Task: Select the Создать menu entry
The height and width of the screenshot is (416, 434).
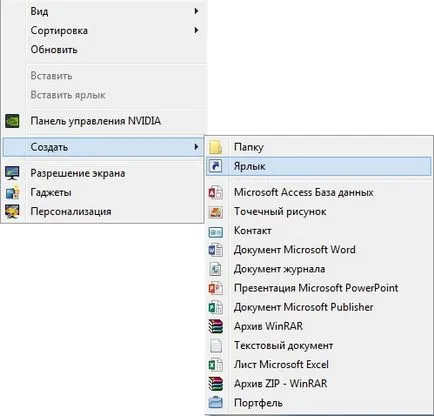Action: pyautogui.click(x=103, y=147)
